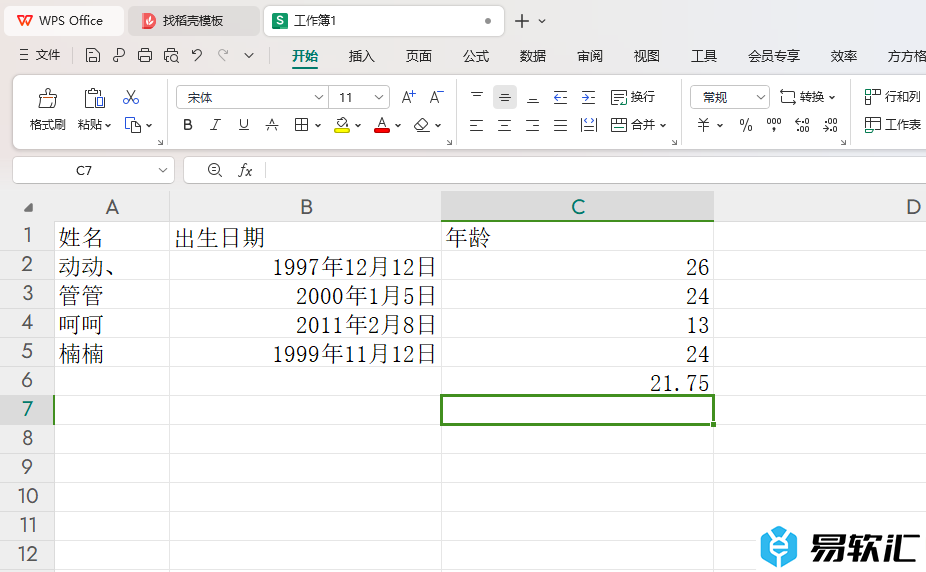The width and height of the screenshot is (926, 572).
Task: Redo the last undone action
Action: (x=223, y=55)
